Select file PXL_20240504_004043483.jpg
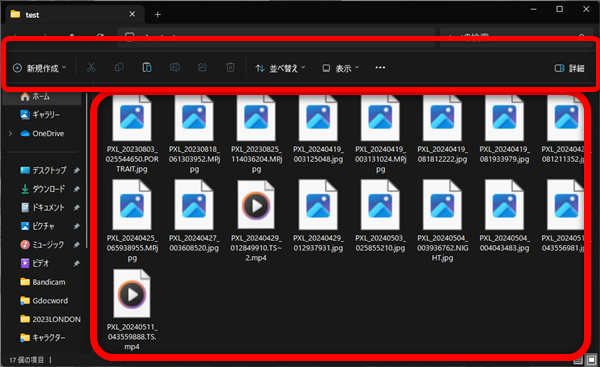 point(504,217)
